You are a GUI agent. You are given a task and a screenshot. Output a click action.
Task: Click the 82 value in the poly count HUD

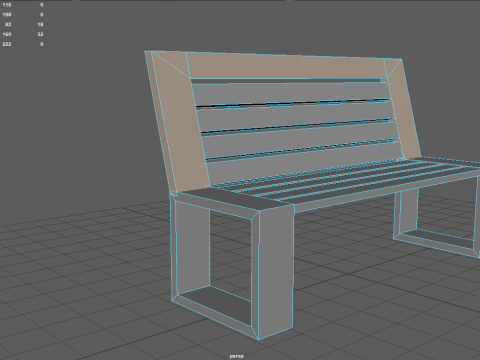[8, 24]
